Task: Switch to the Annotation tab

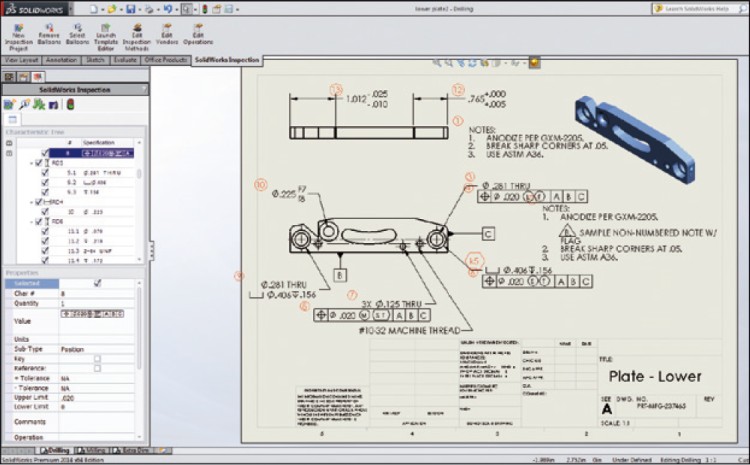Action: (60, 60)
